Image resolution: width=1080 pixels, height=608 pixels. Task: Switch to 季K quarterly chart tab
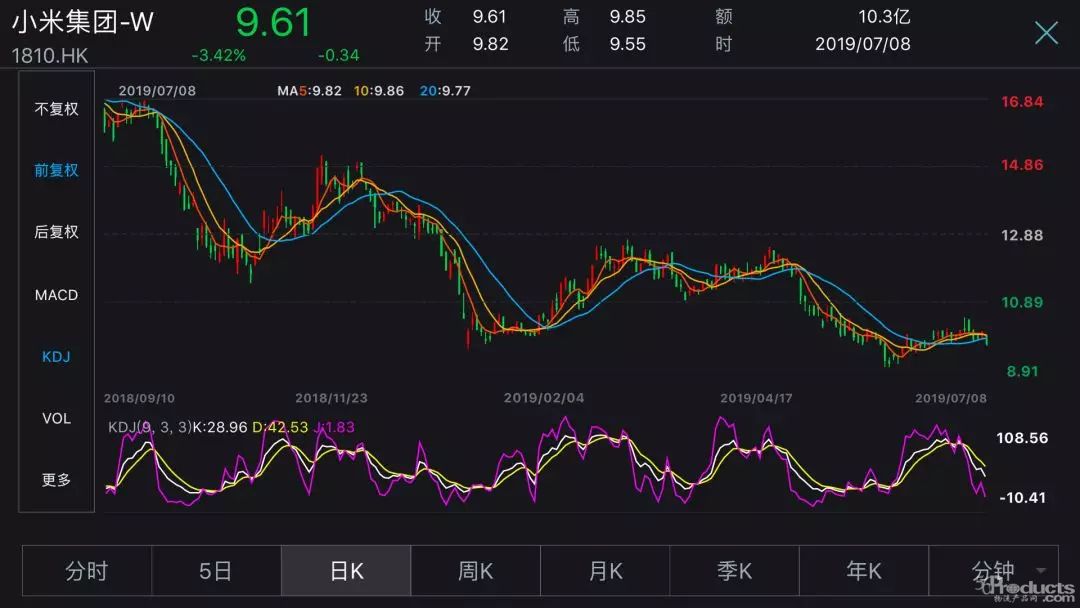point(734,571)
